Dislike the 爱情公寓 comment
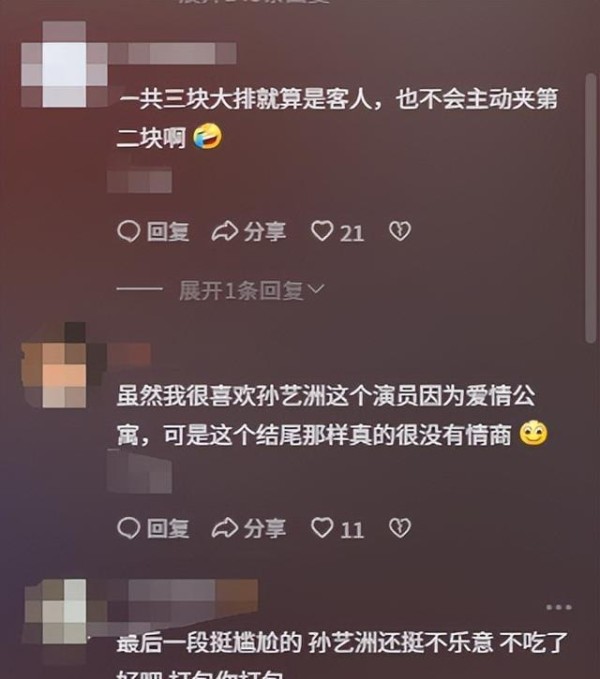600x679 pixels. coord(400,528)
